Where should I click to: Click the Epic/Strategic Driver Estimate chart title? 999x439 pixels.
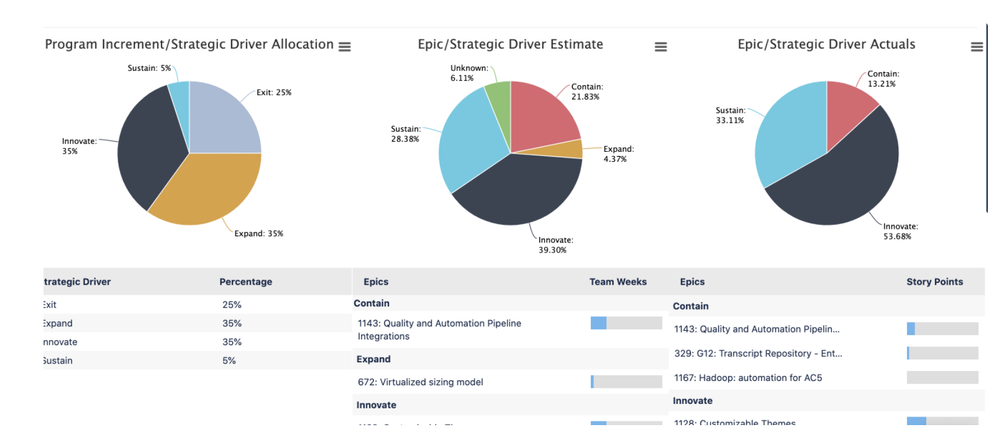pyautogui.click(x=510, y=45)
